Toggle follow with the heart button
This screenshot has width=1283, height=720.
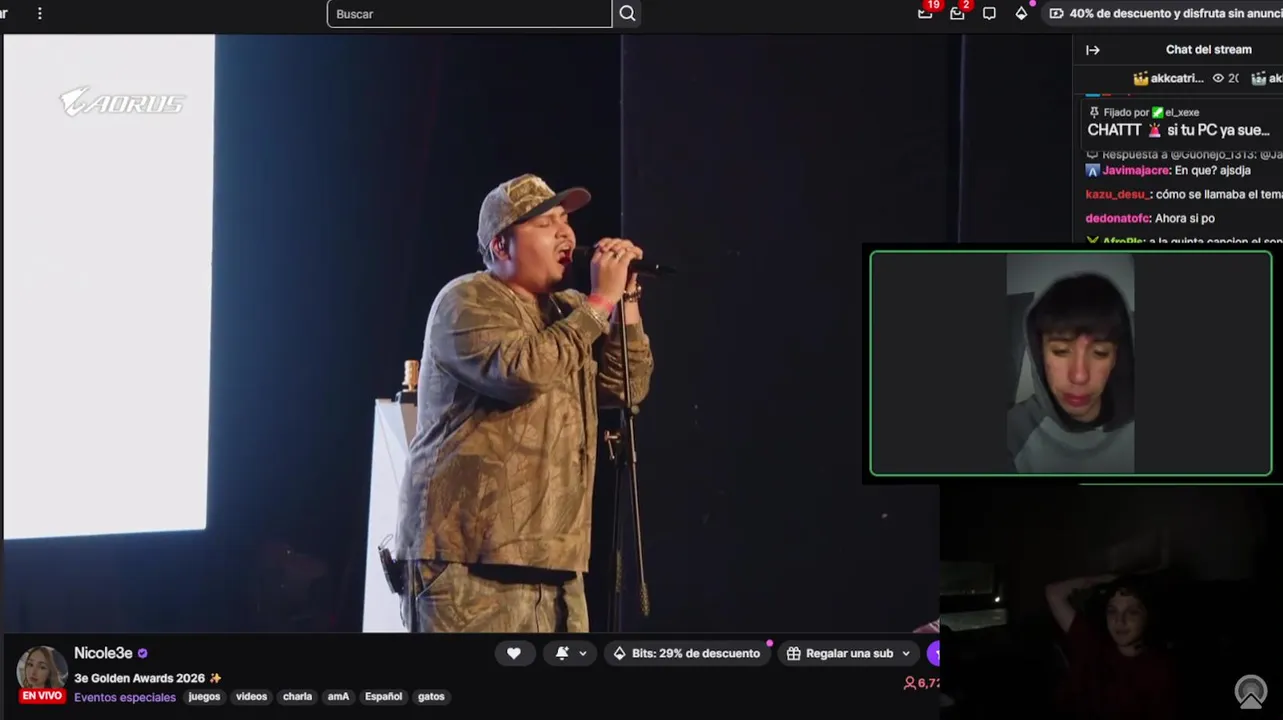click(x=514, y=653)
